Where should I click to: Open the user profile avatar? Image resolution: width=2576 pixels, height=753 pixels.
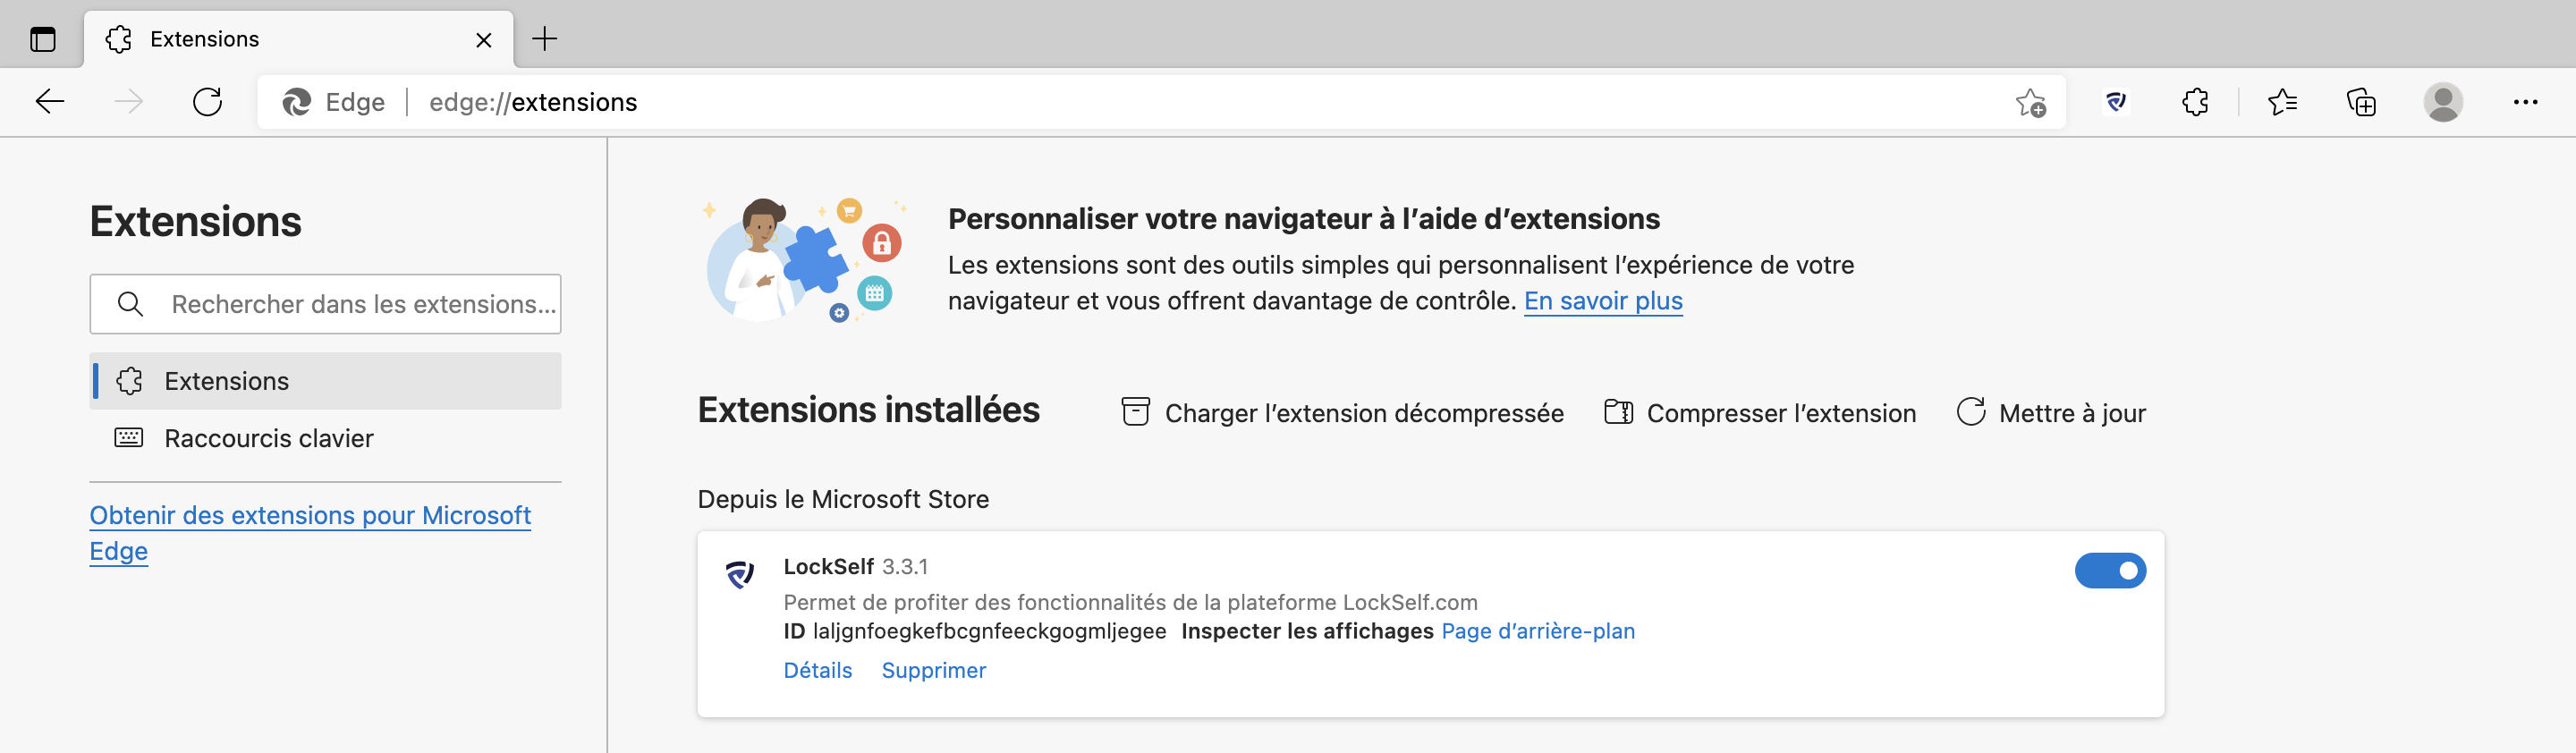[x=2443, y=102]
